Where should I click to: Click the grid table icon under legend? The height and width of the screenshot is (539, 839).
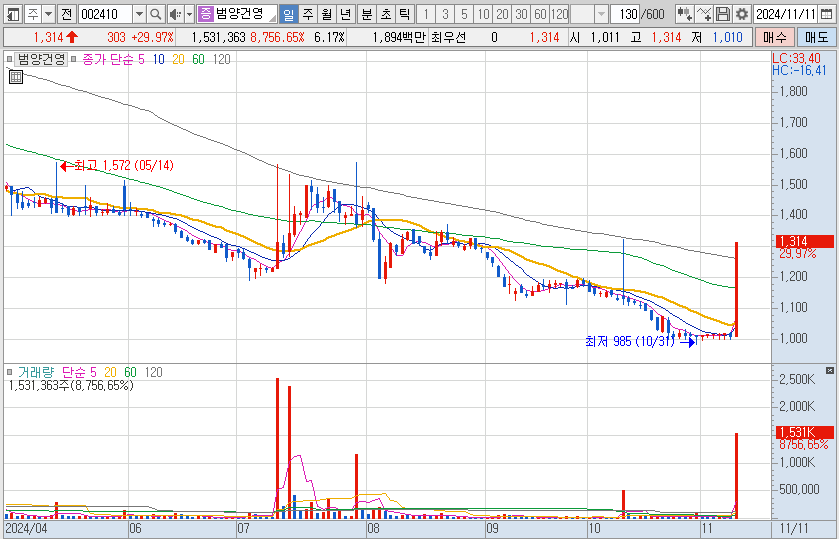tap(16, 77)
